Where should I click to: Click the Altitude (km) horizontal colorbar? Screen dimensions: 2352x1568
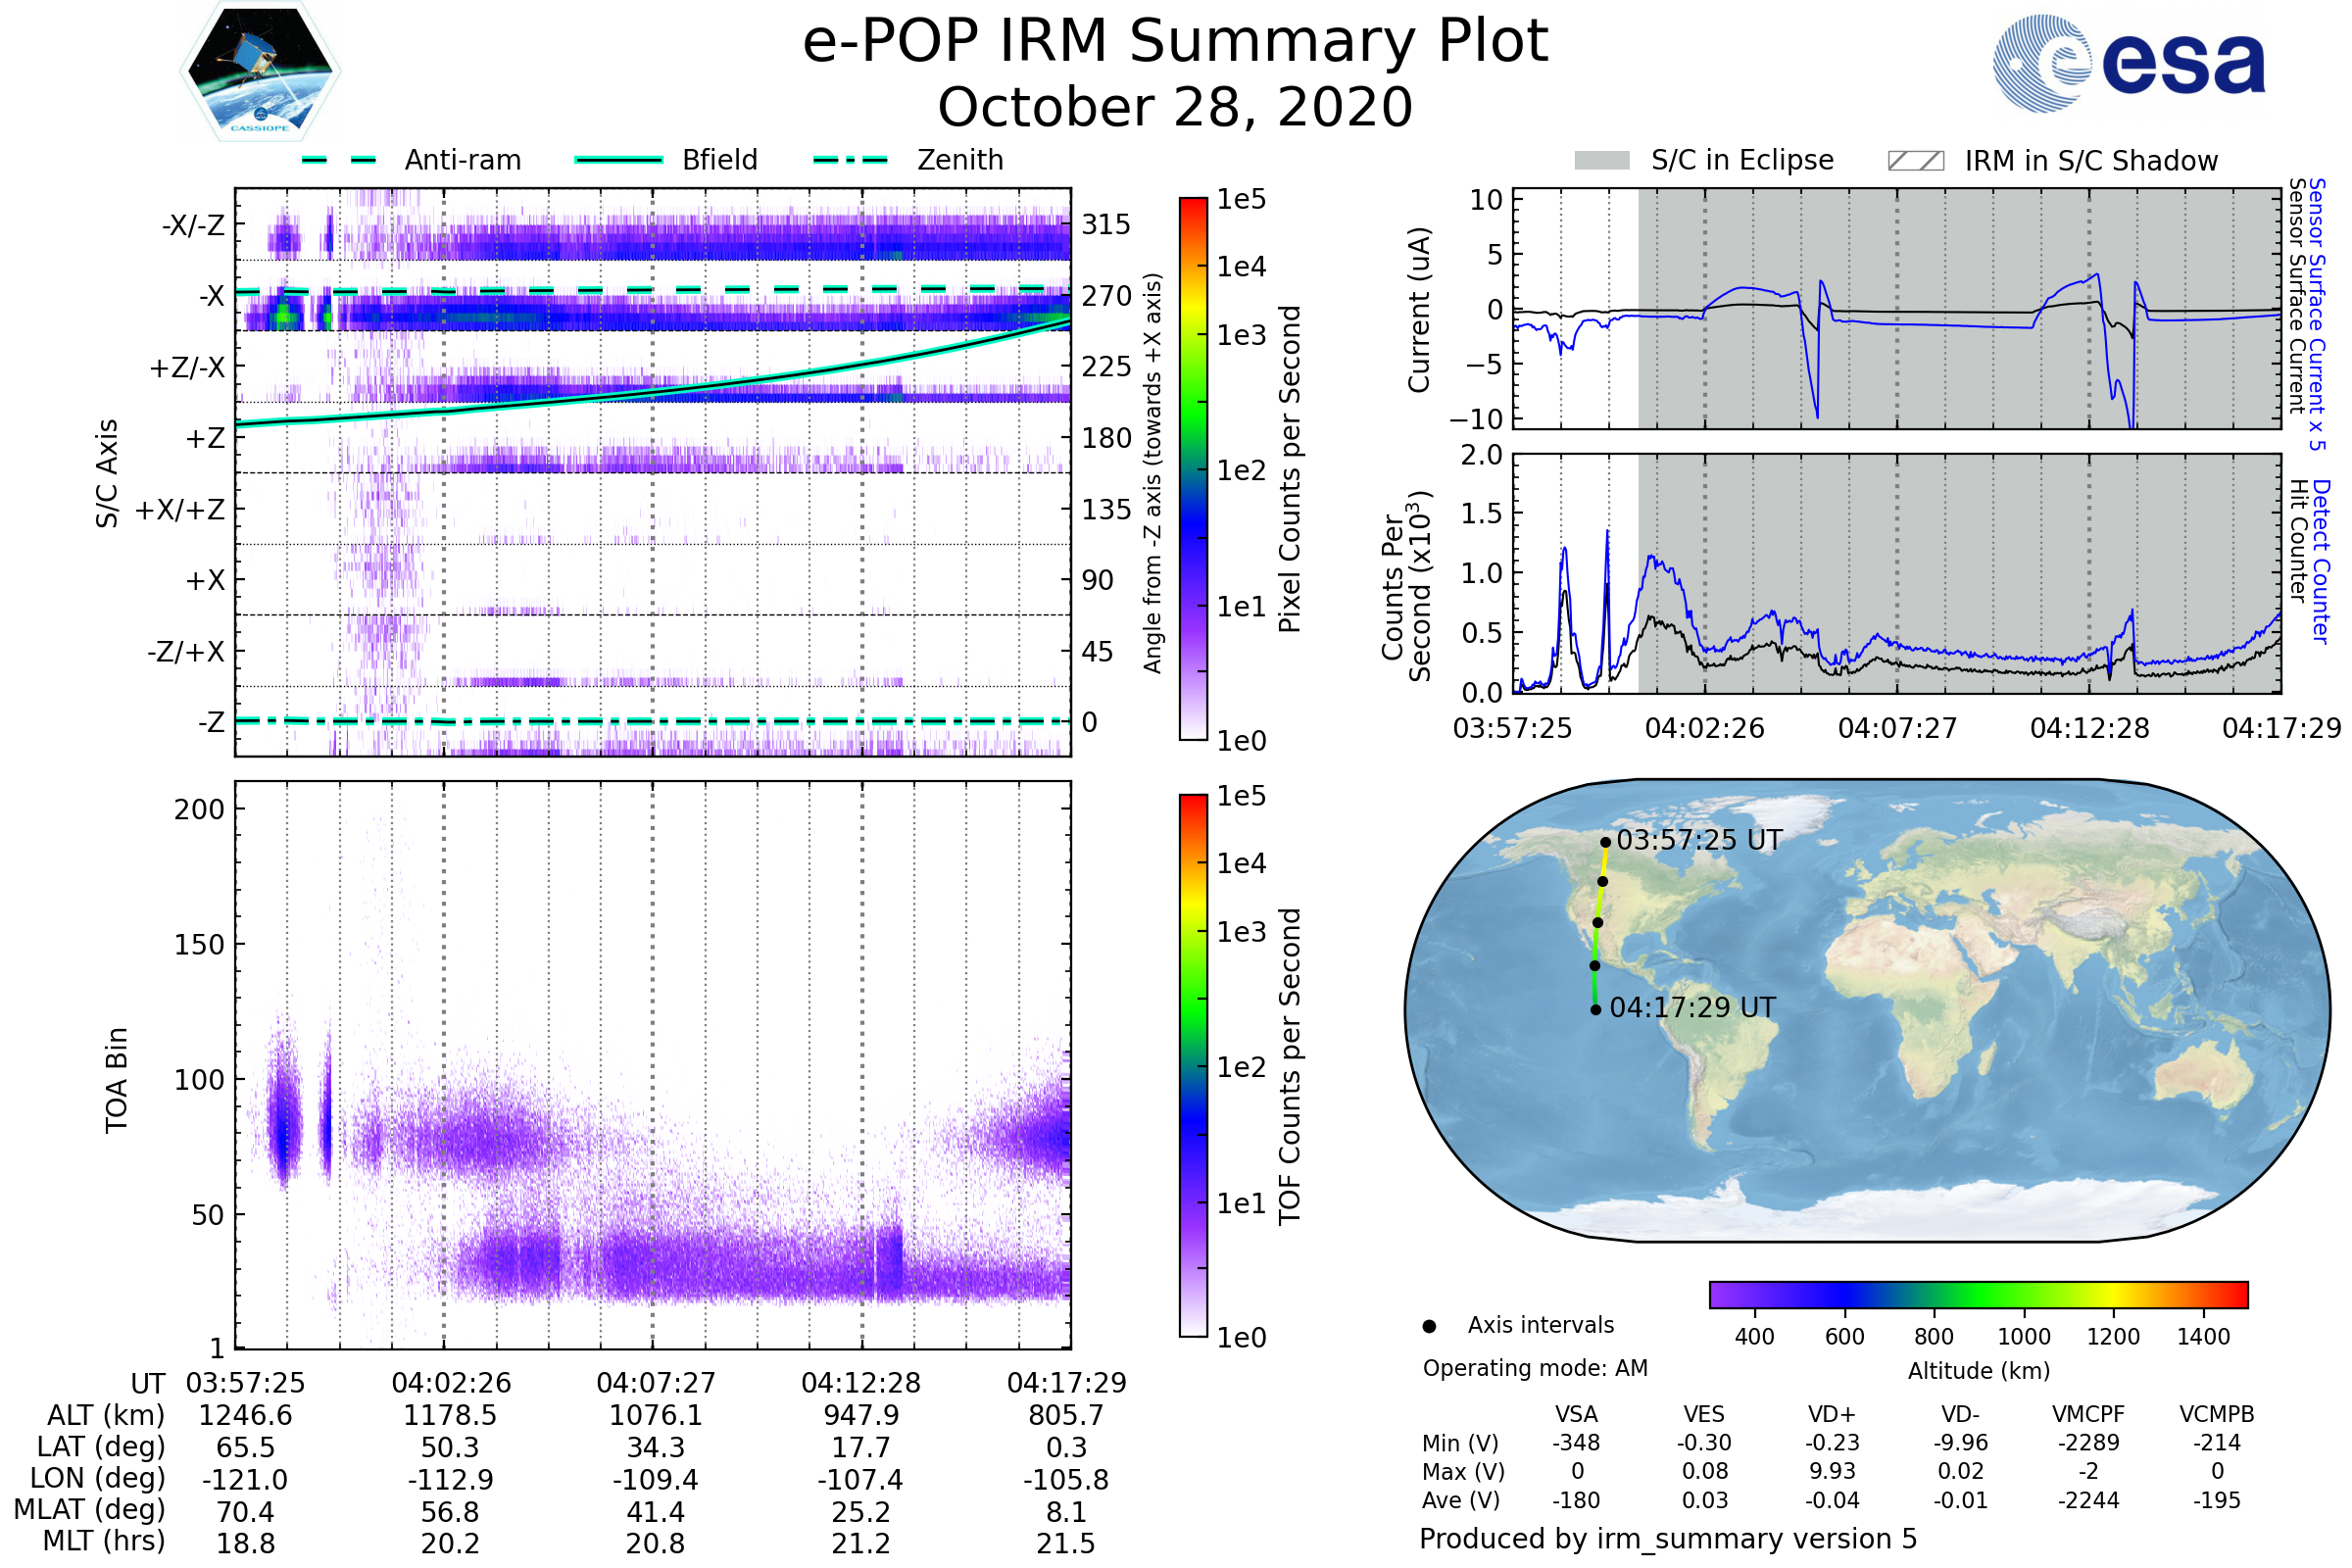coord(1978,1294)
